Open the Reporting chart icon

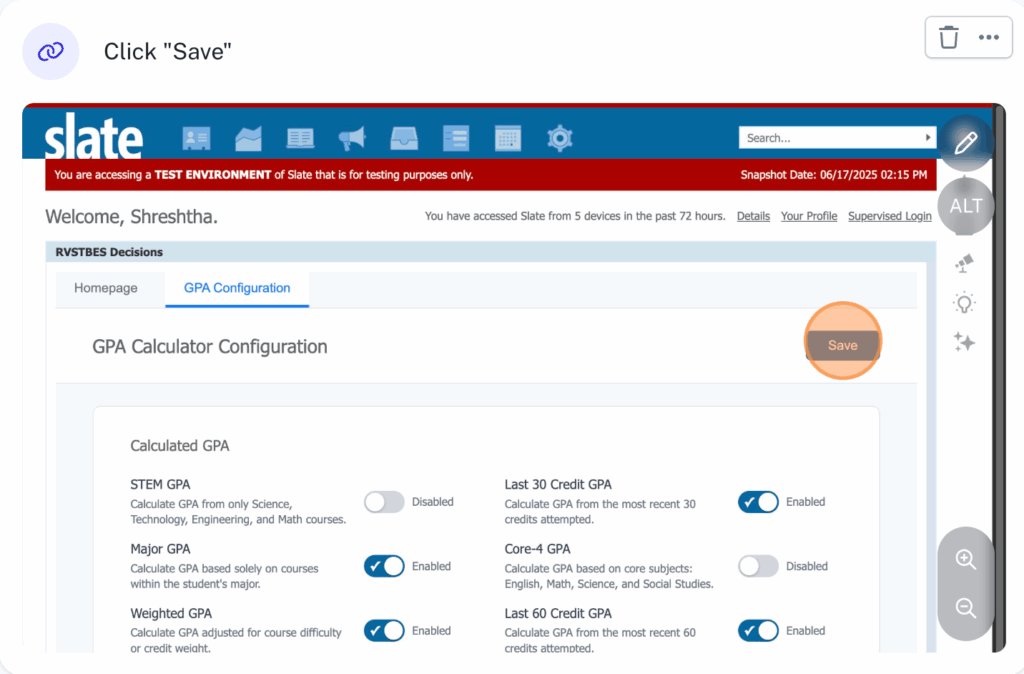coord(248,138)
